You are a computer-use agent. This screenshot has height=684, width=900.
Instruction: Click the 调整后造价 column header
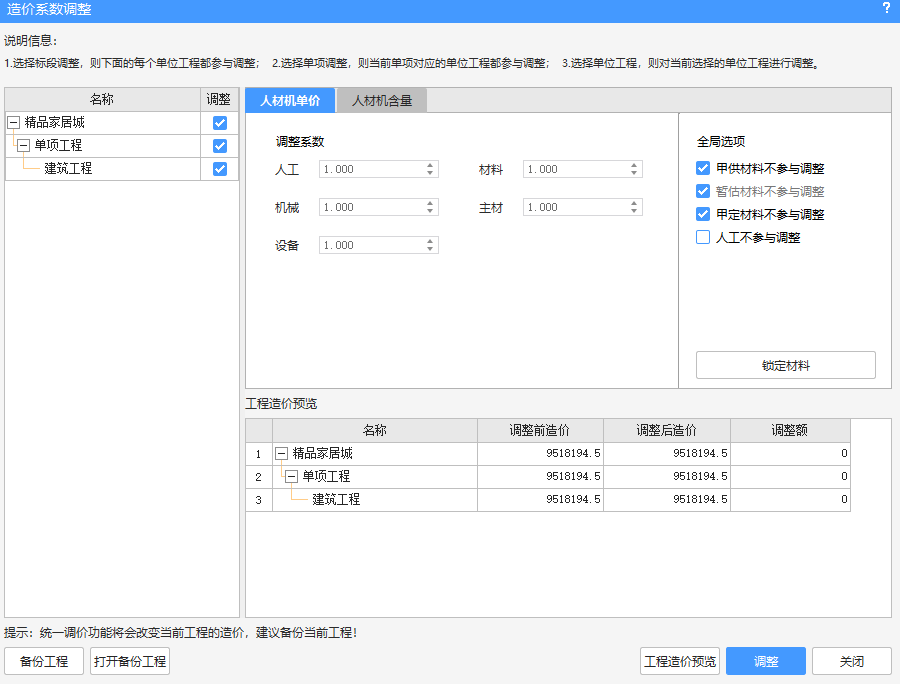pyautogui.click(x=667, y=430)
